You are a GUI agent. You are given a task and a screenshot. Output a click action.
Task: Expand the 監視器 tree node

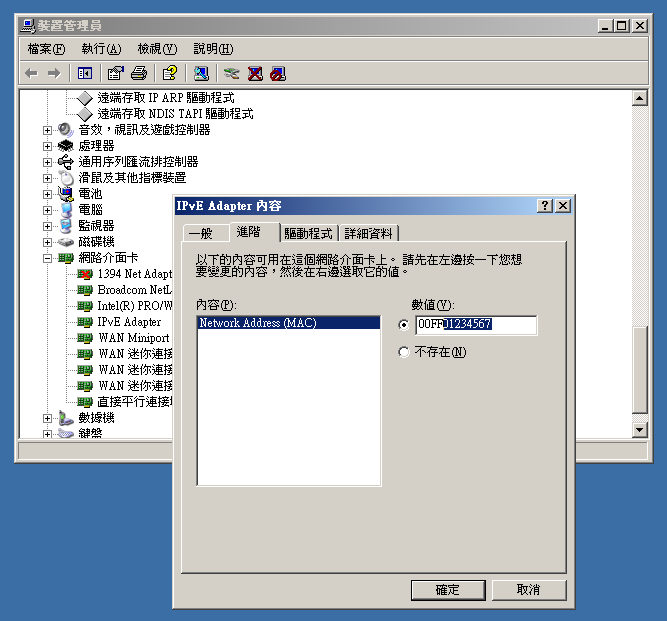[47, 226]
